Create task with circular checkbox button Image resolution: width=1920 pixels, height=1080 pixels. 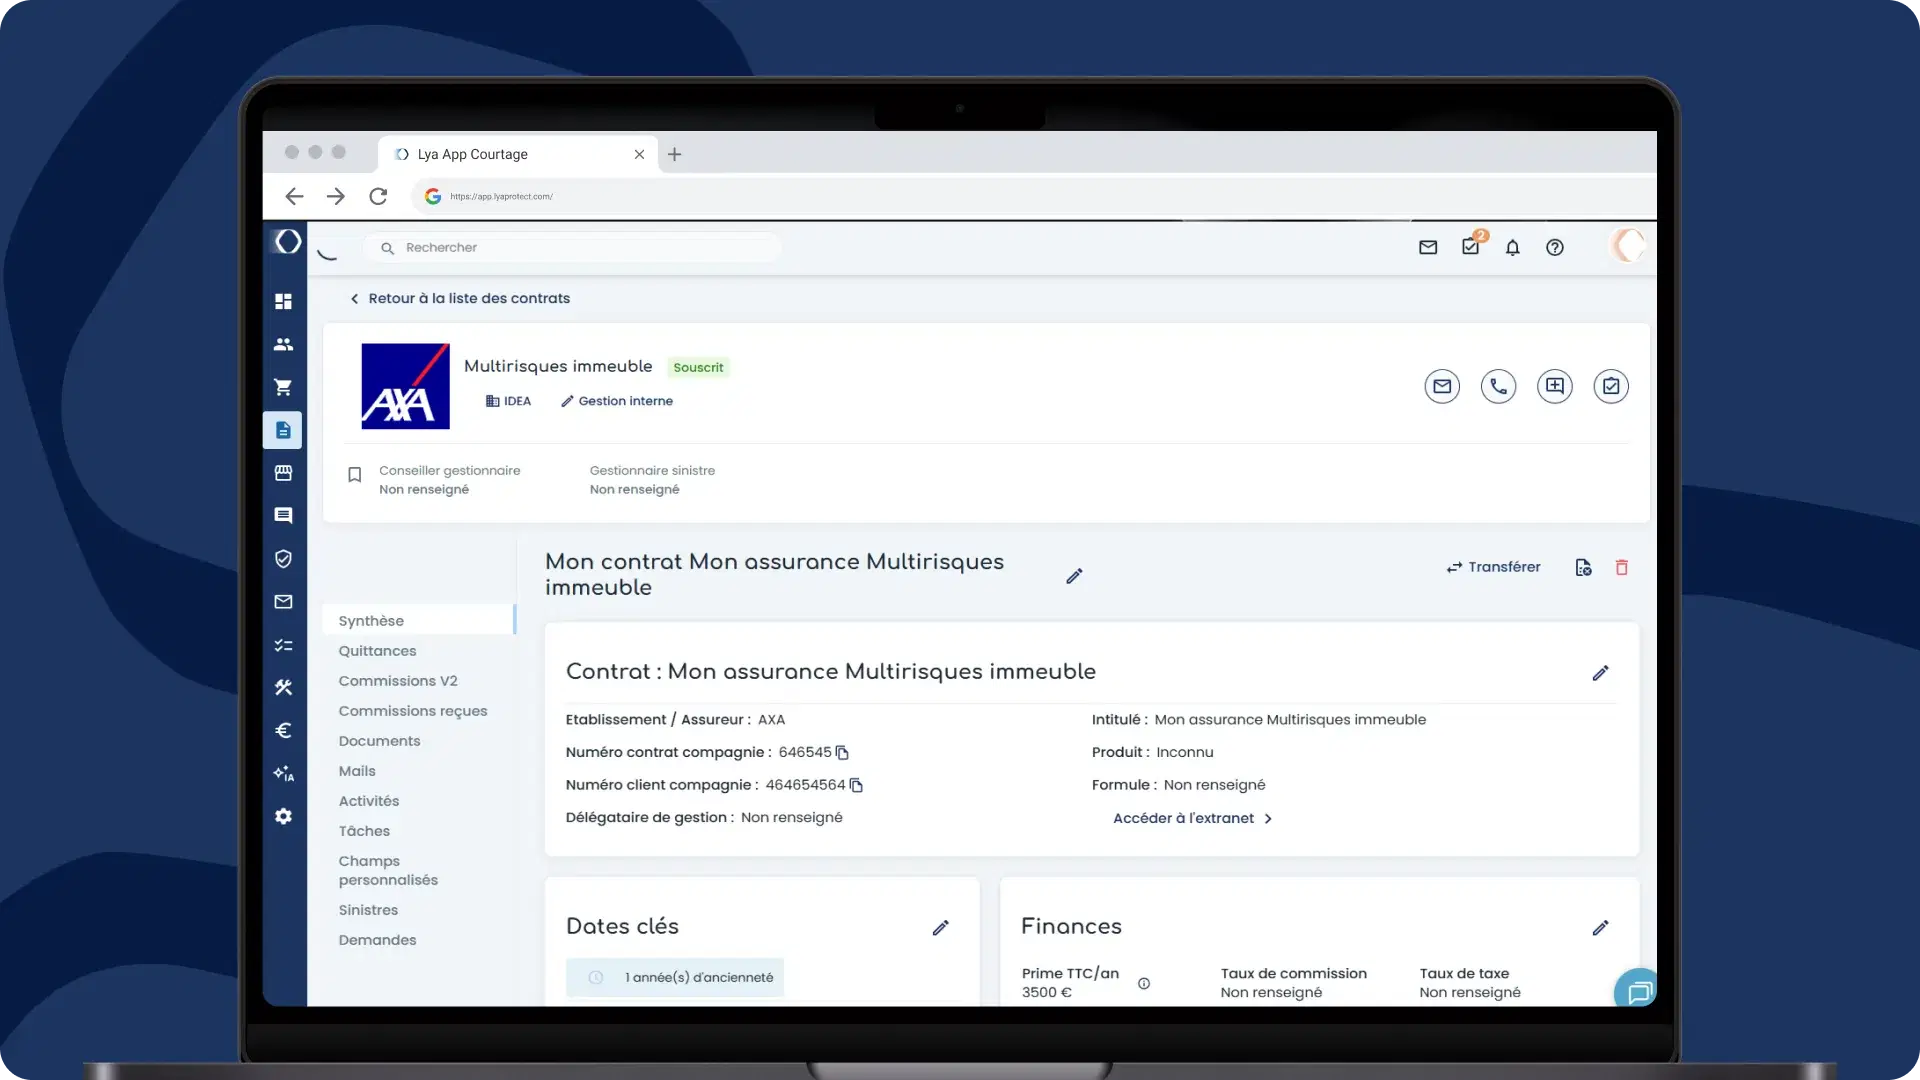[x=1610, y=386]
